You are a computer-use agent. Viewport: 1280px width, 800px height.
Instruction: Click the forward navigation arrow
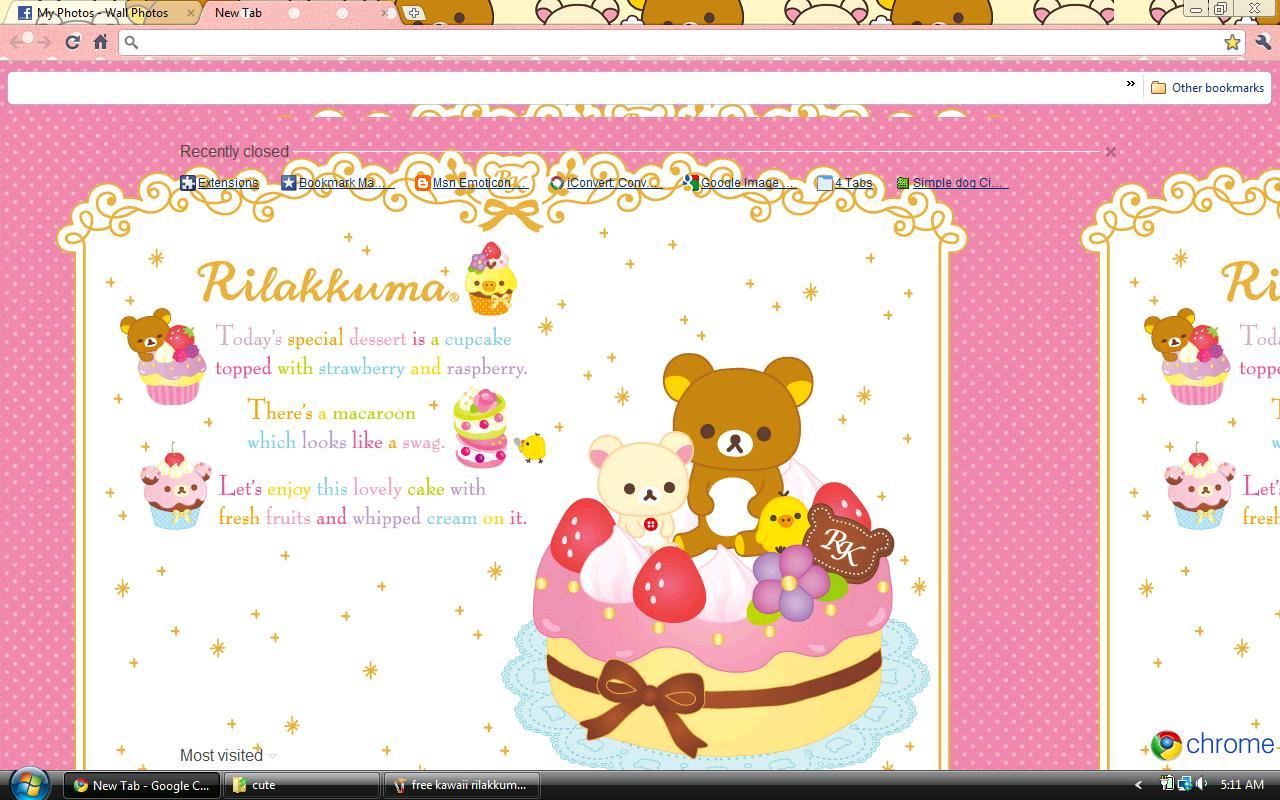click(x=43, y=42)
